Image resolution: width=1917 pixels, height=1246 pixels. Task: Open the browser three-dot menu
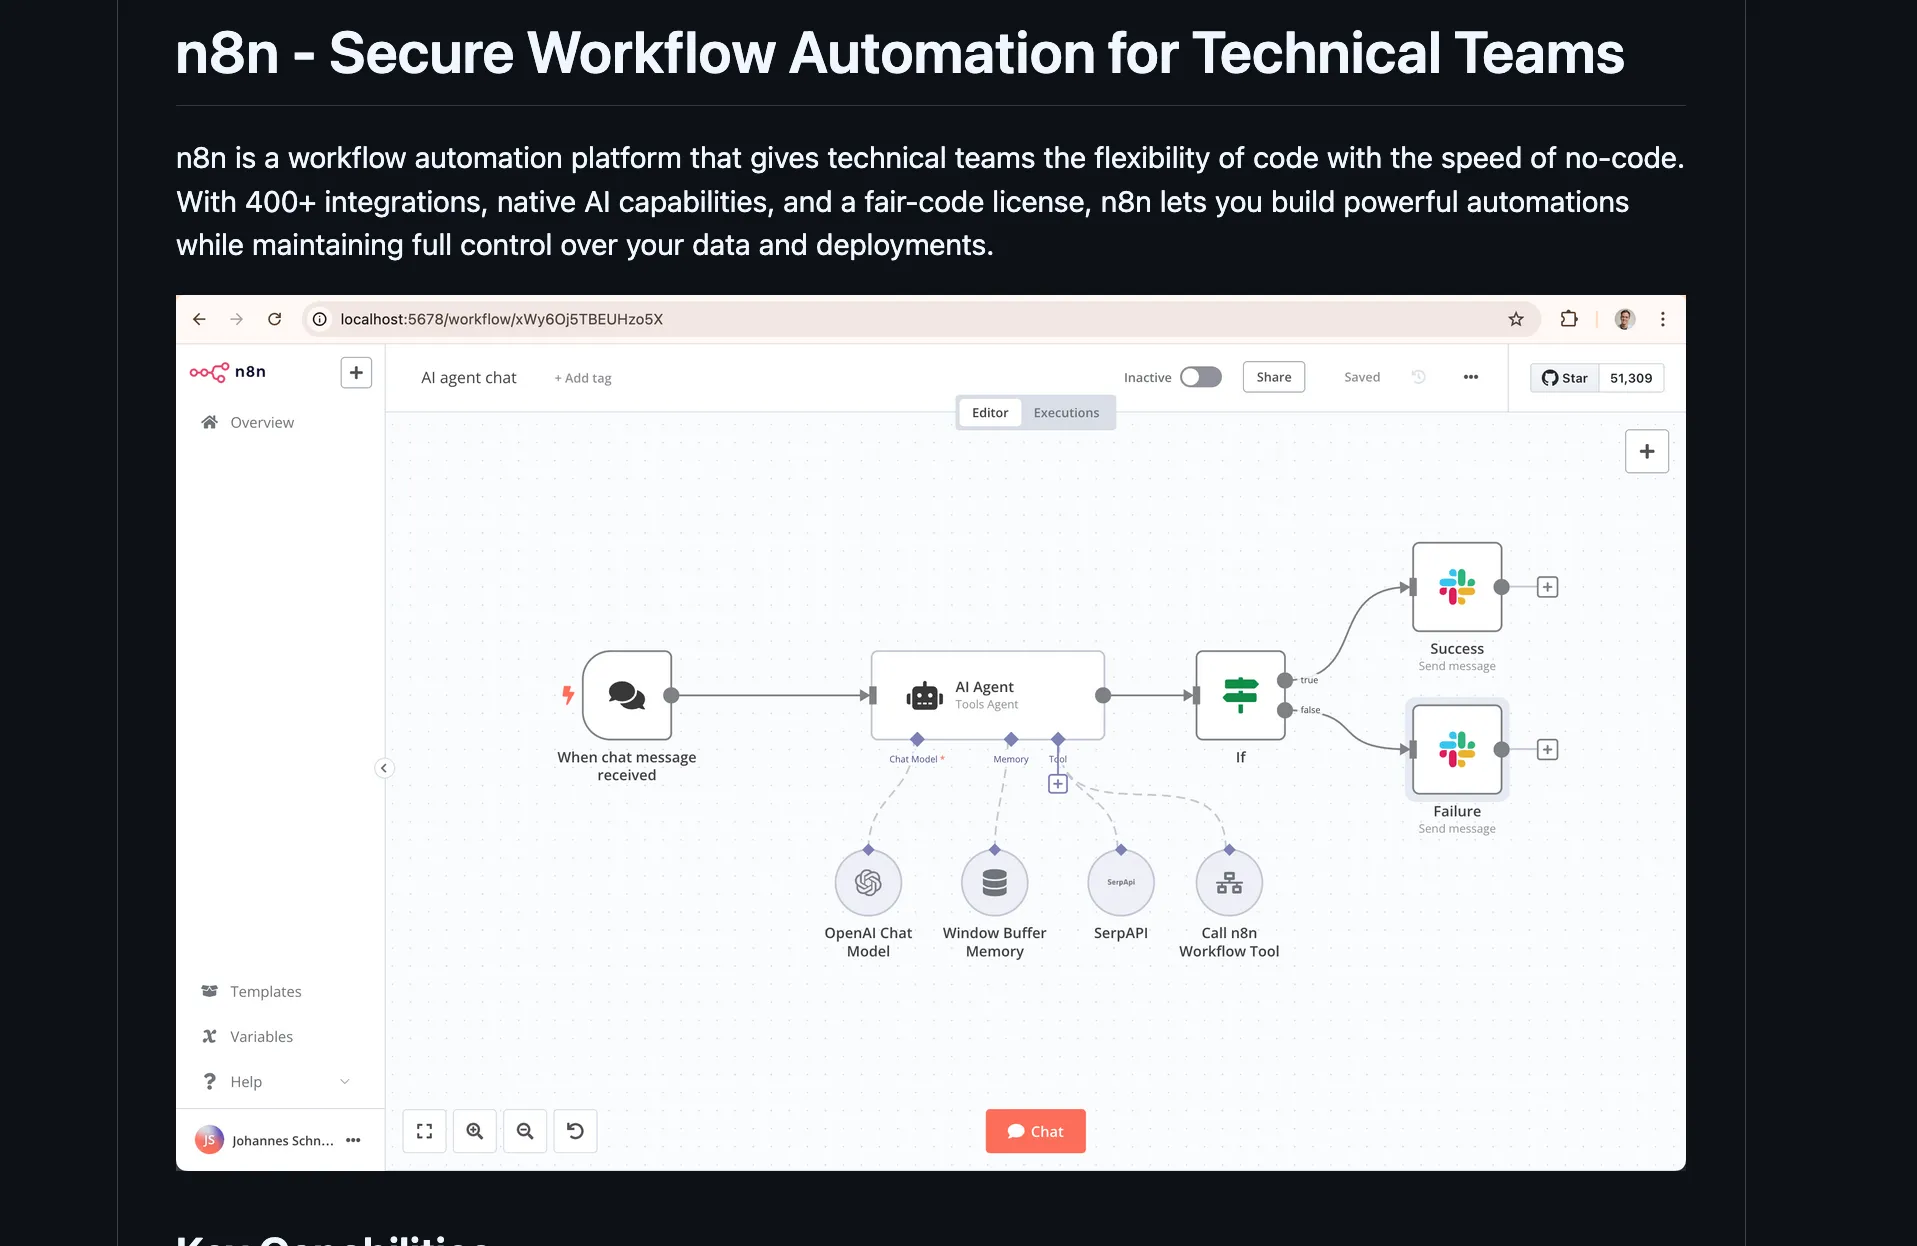1663,319
